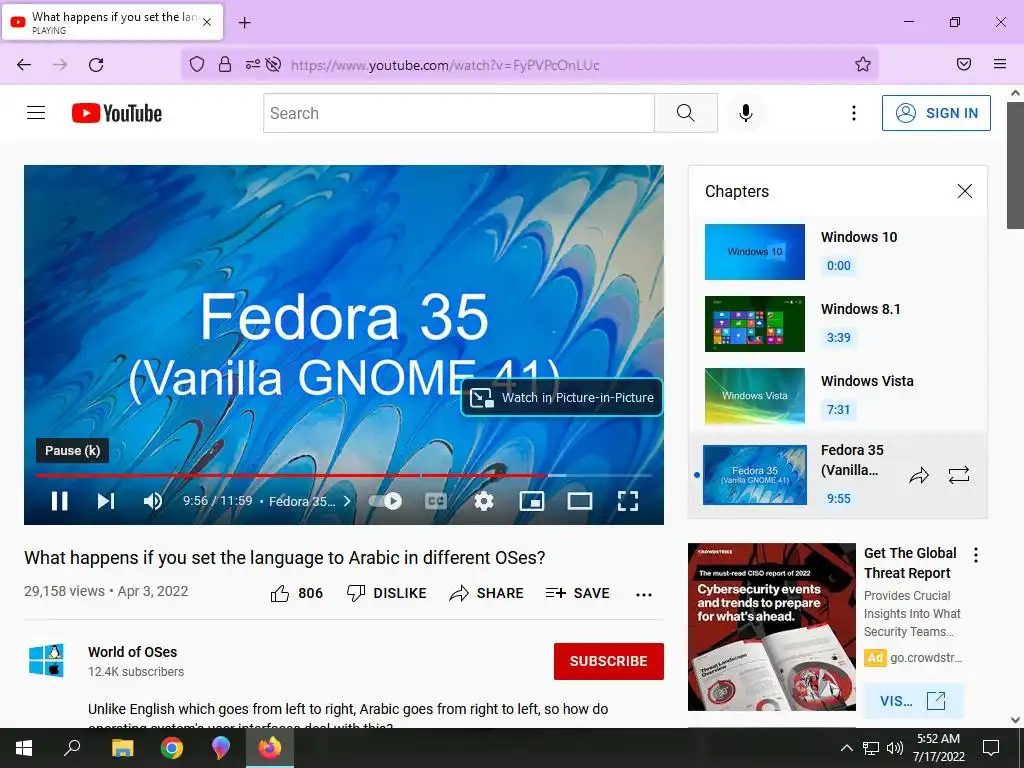Mute the video volume
Viewport: 1024px width, 768px height.
pyautogui.click(x=153, y=501)
